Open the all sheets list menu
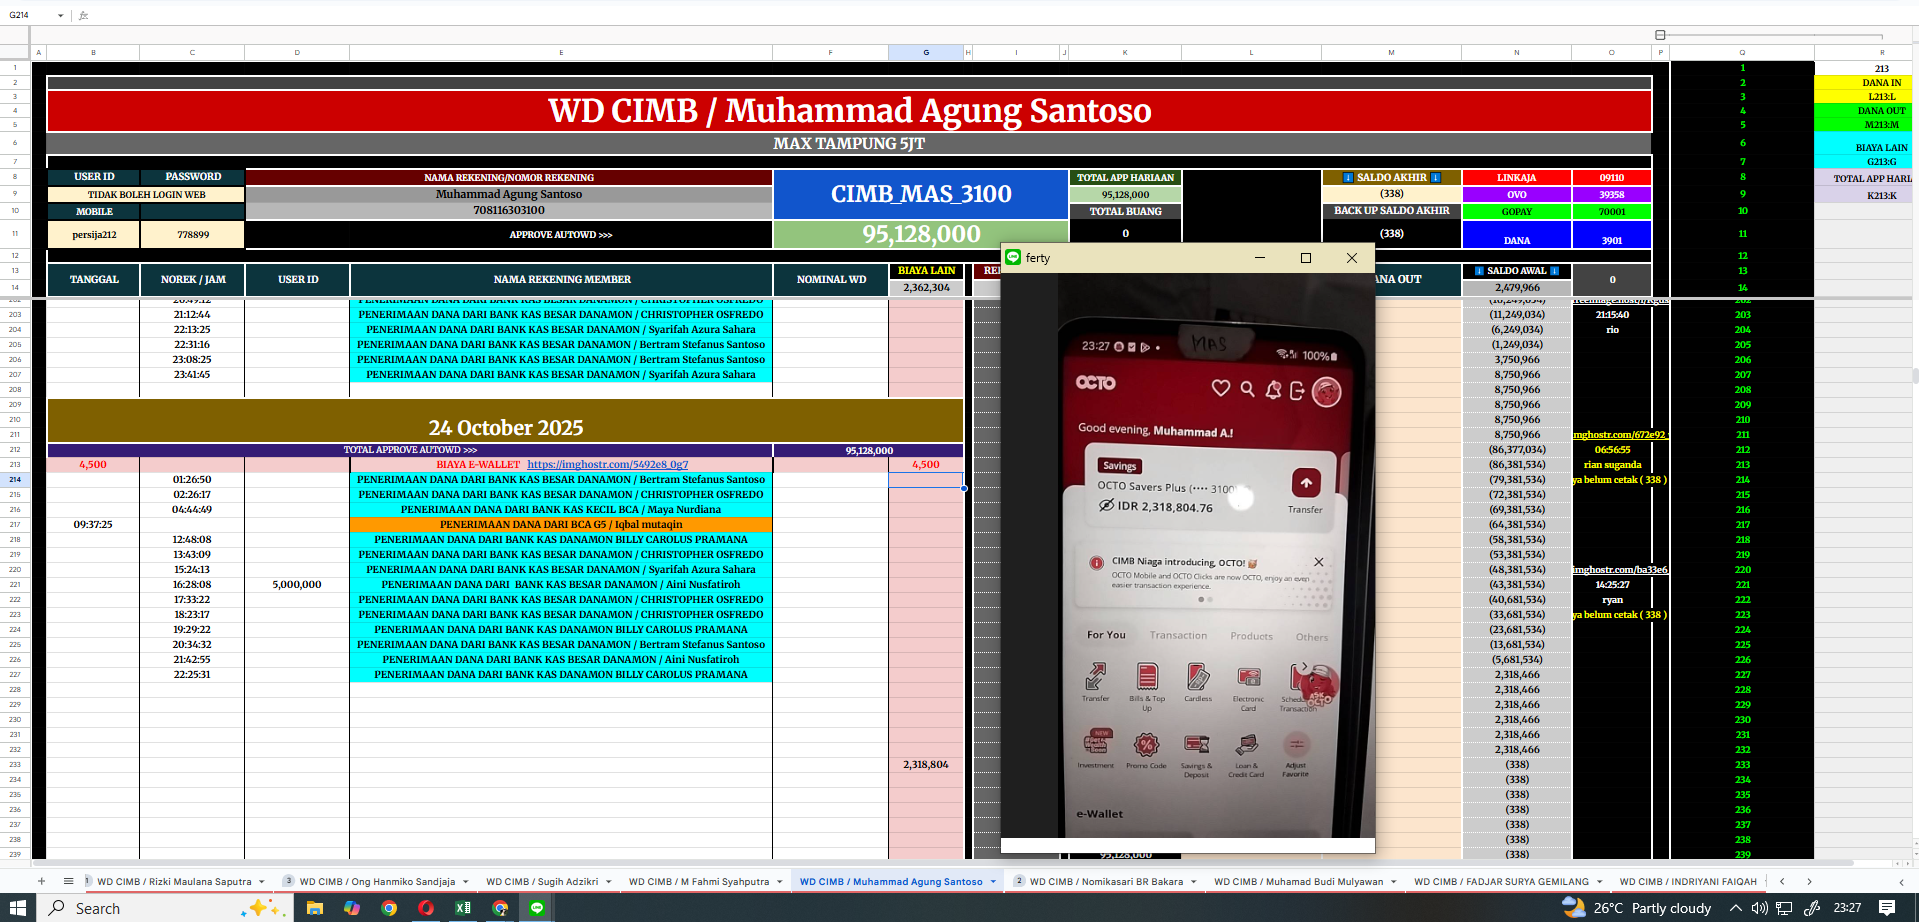Viewport: 1919px width, 922px height. tap(68, 881)
